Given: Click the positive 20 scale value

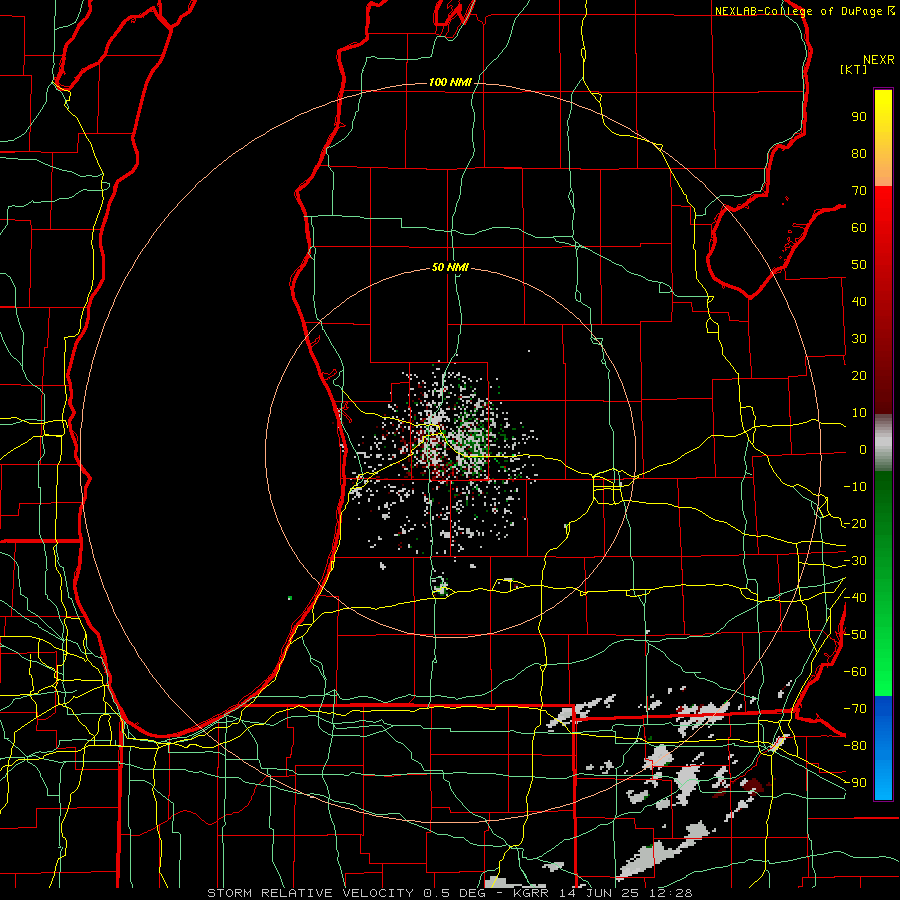Looking at the screenshot, I should 859,375.
